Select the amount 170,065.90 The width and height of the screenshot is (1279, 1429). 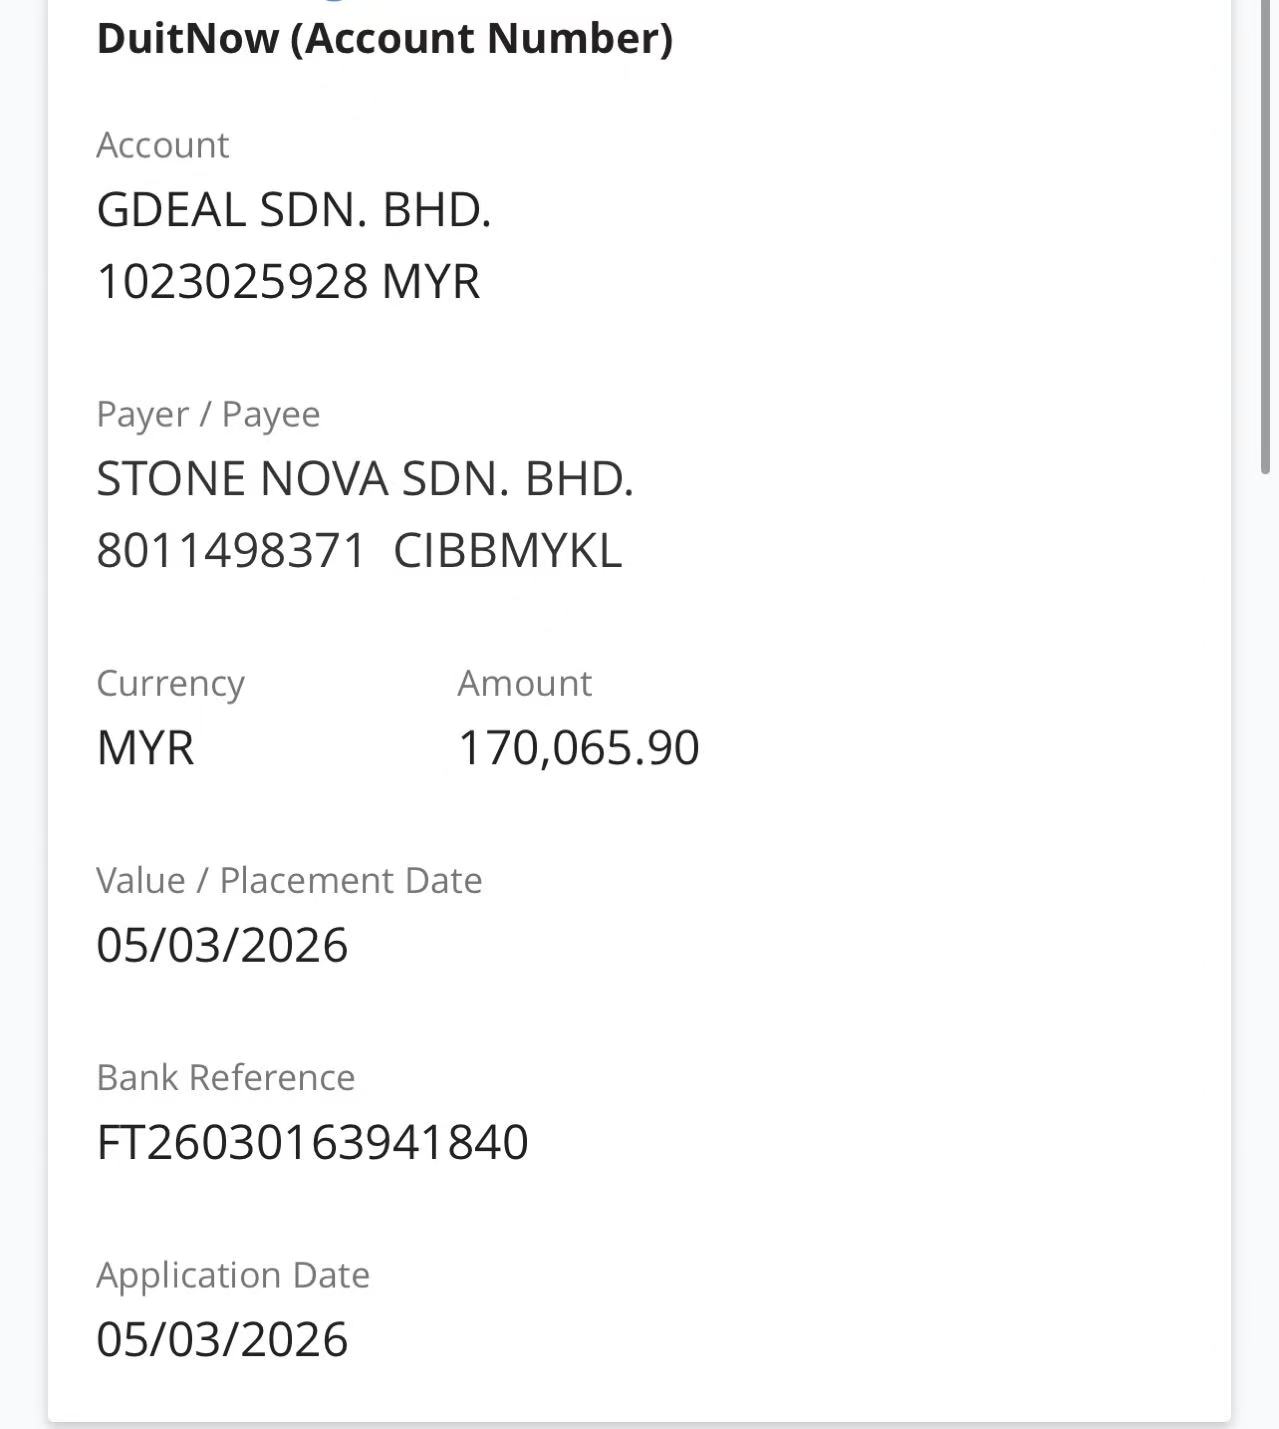578,748
